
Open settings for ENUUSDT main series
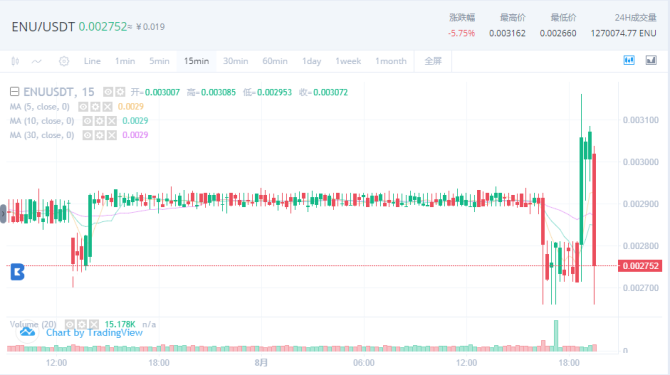point(120,92)
